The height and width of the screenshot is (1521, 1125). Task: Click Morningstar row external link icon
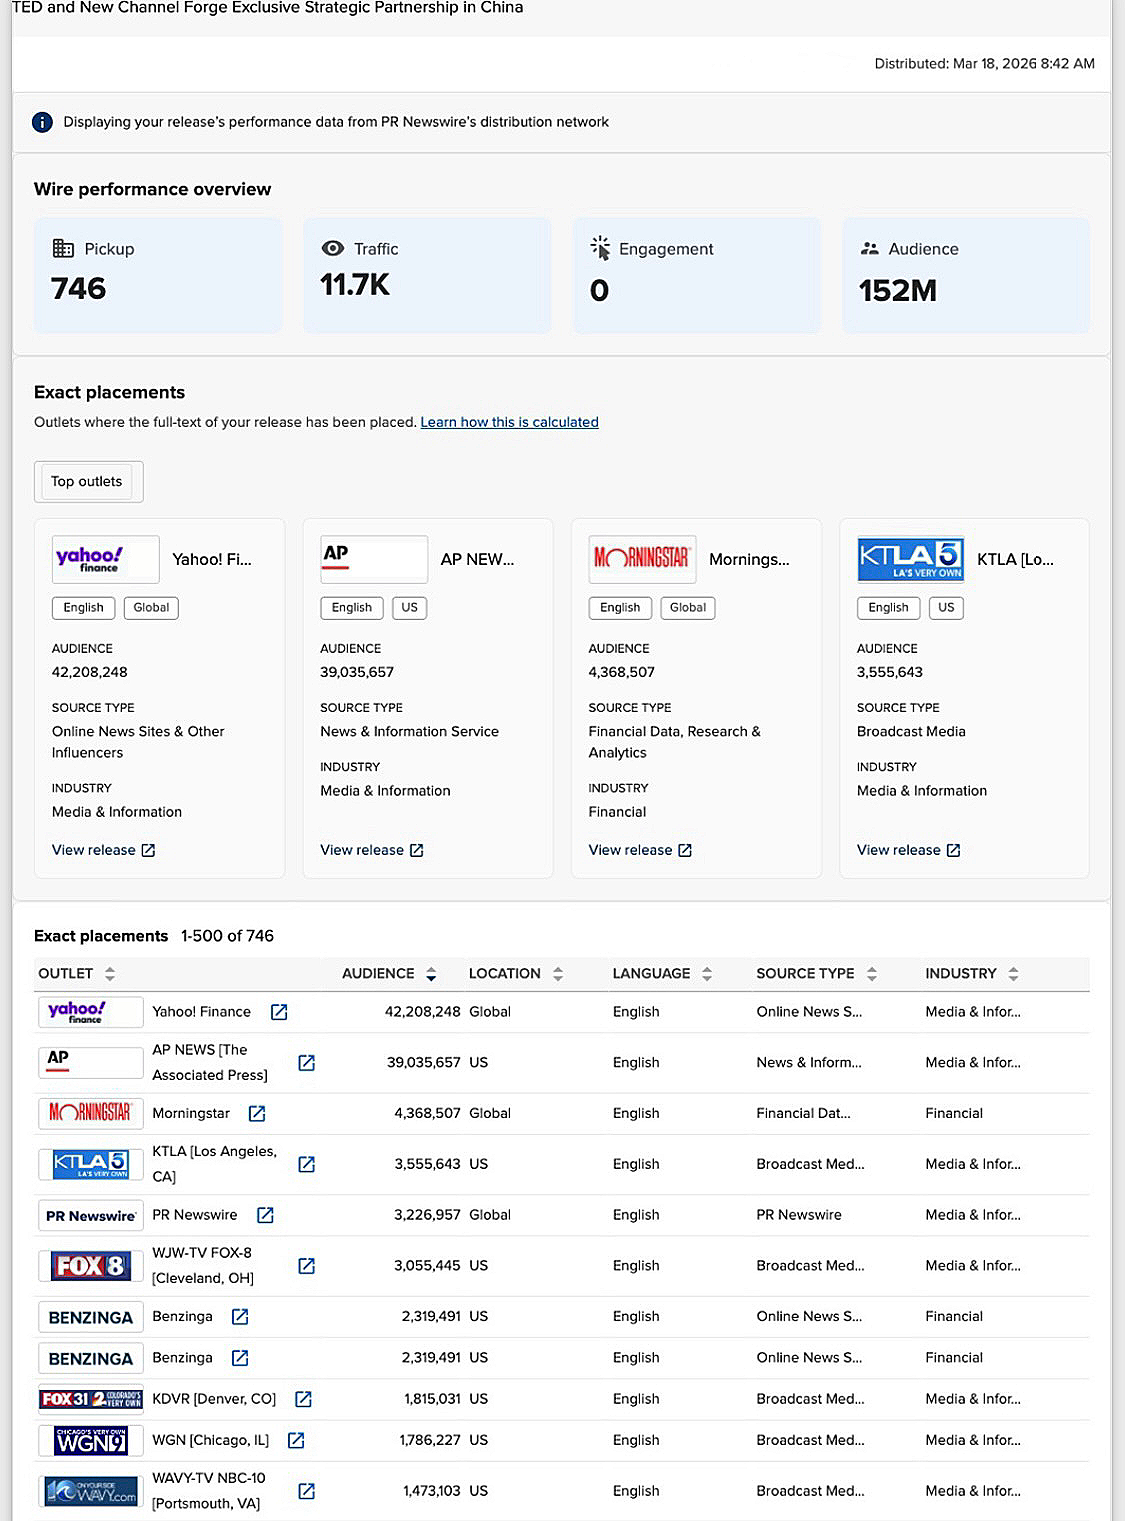(257, 1113)
